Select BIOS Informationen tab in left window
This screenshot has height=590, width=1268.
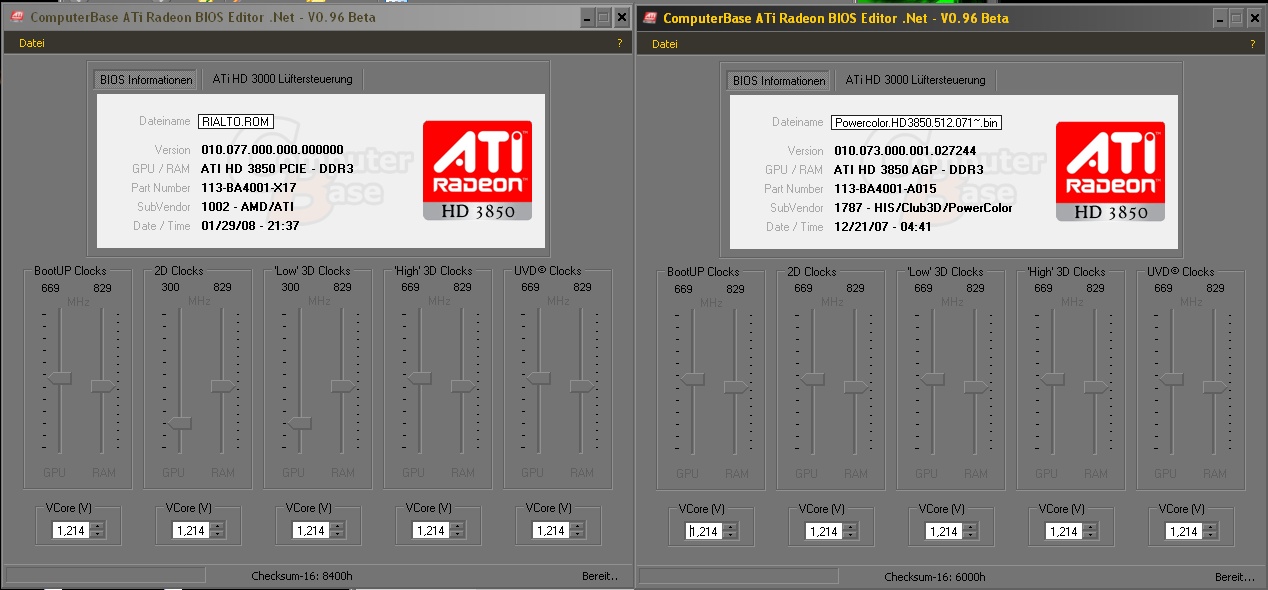pos(146,80)
